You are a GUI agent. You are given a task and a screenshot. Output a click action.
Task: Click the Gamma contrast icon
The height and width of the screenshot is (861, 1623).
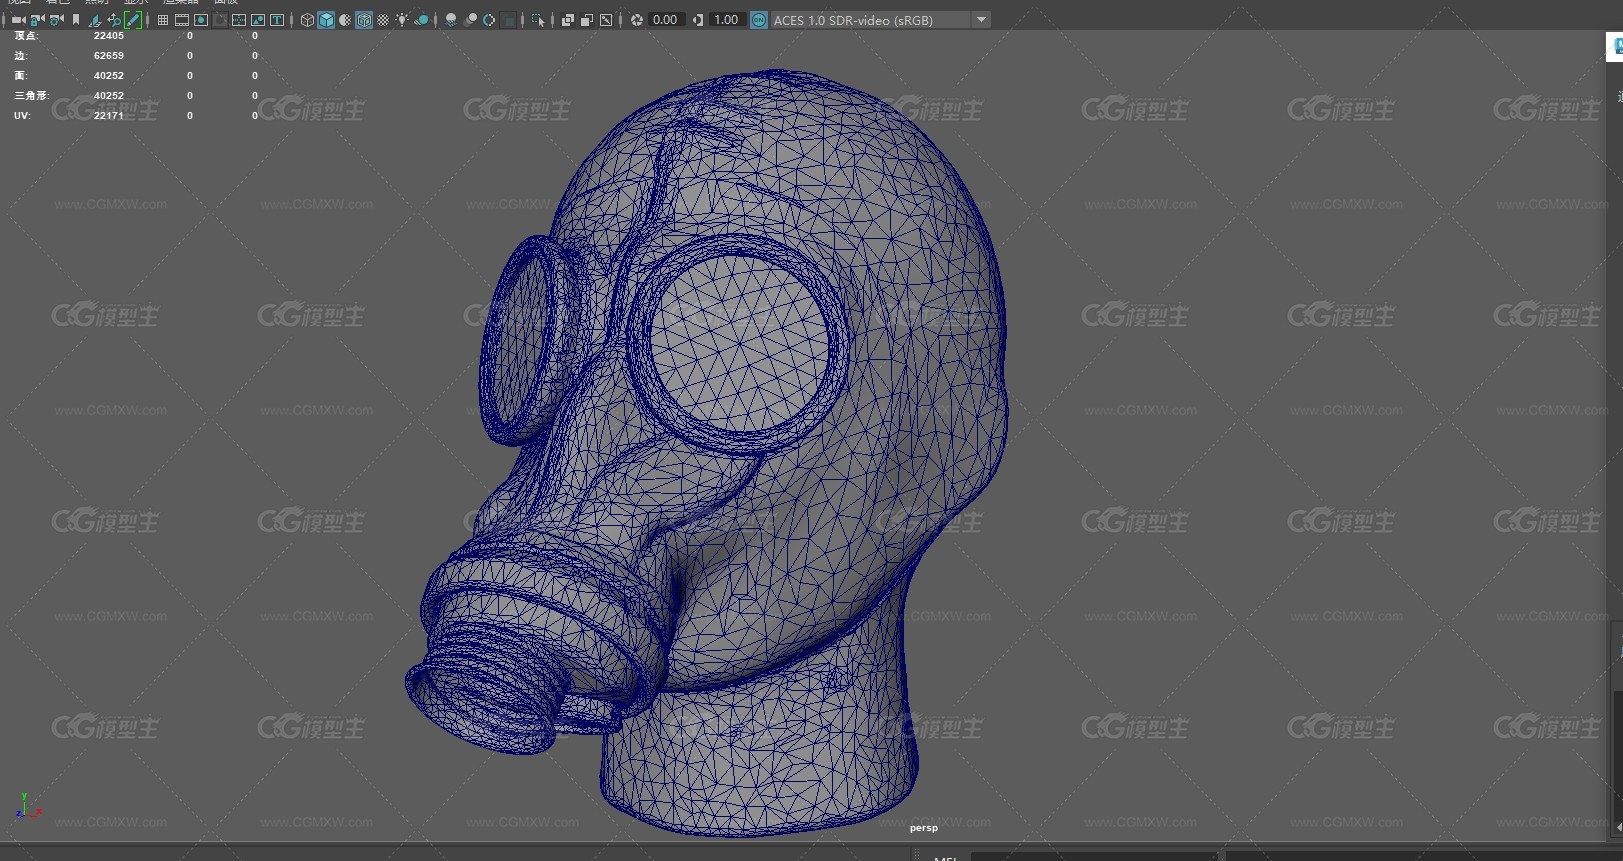698,20
